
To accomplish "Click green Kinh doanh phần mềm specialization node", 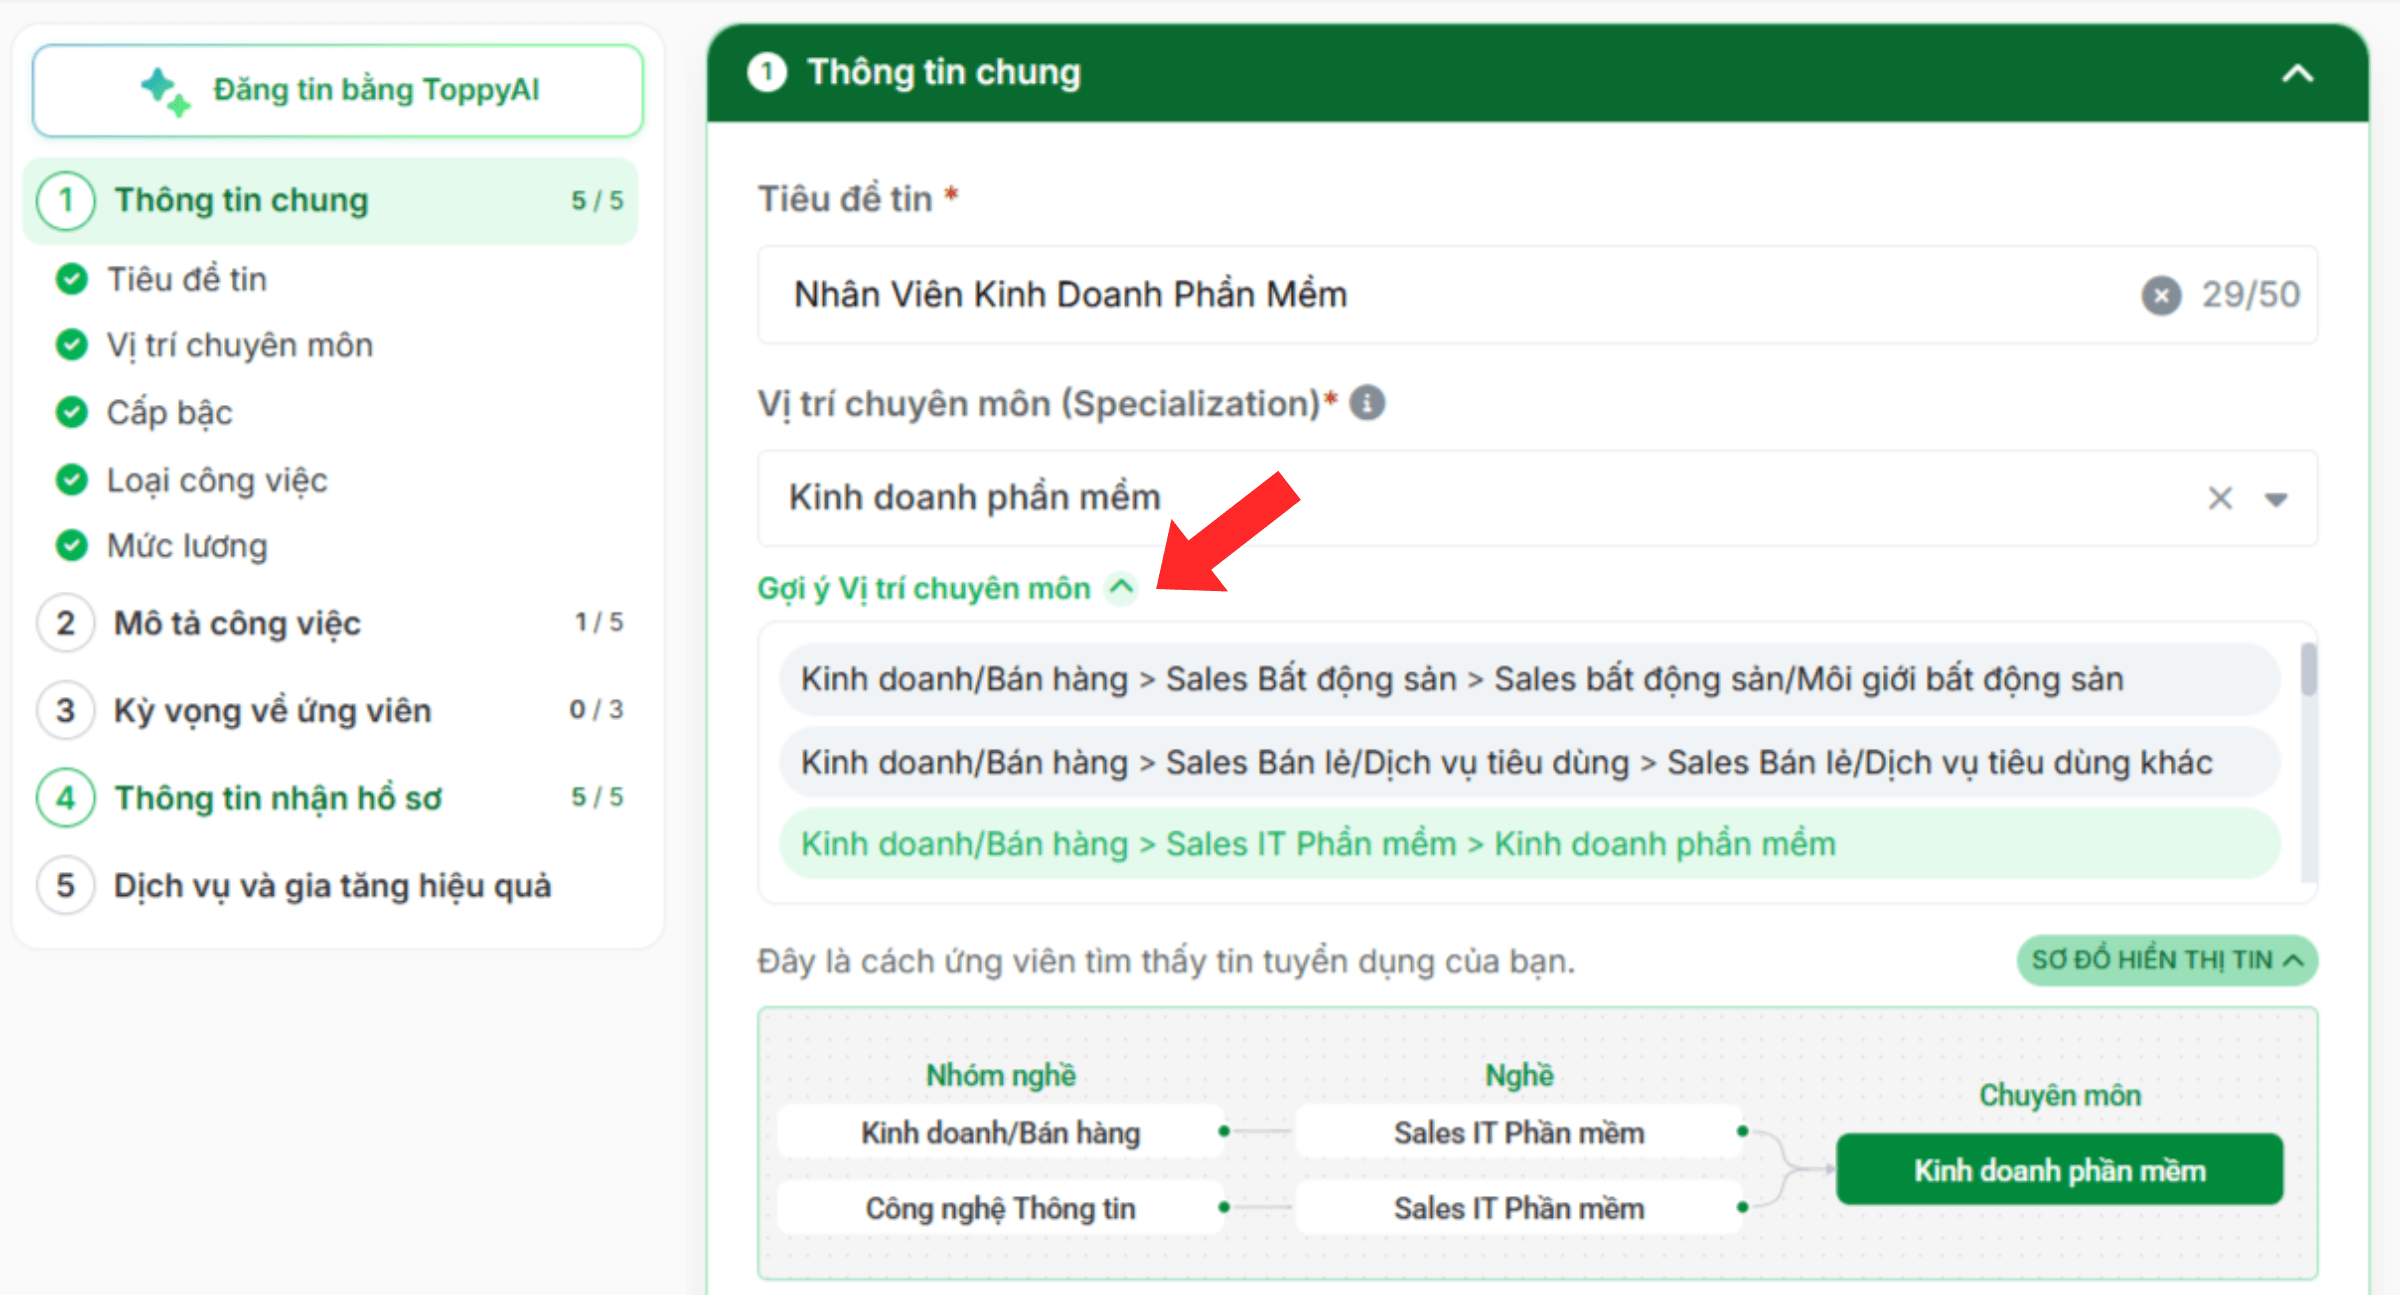I will tap(2060, 1170).
